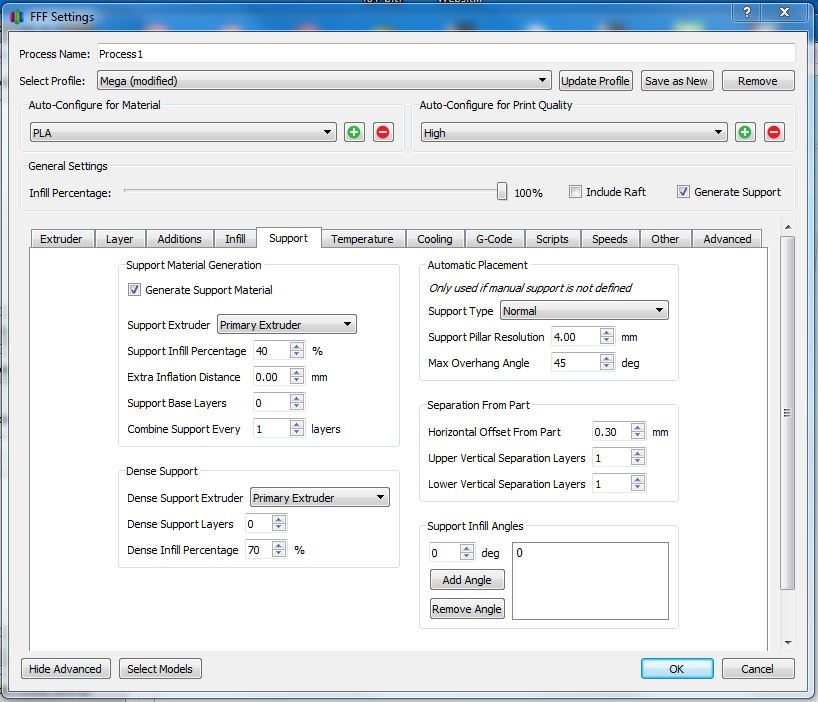Click green add icon for print quality
818x702 pixels.
point(745,132)
